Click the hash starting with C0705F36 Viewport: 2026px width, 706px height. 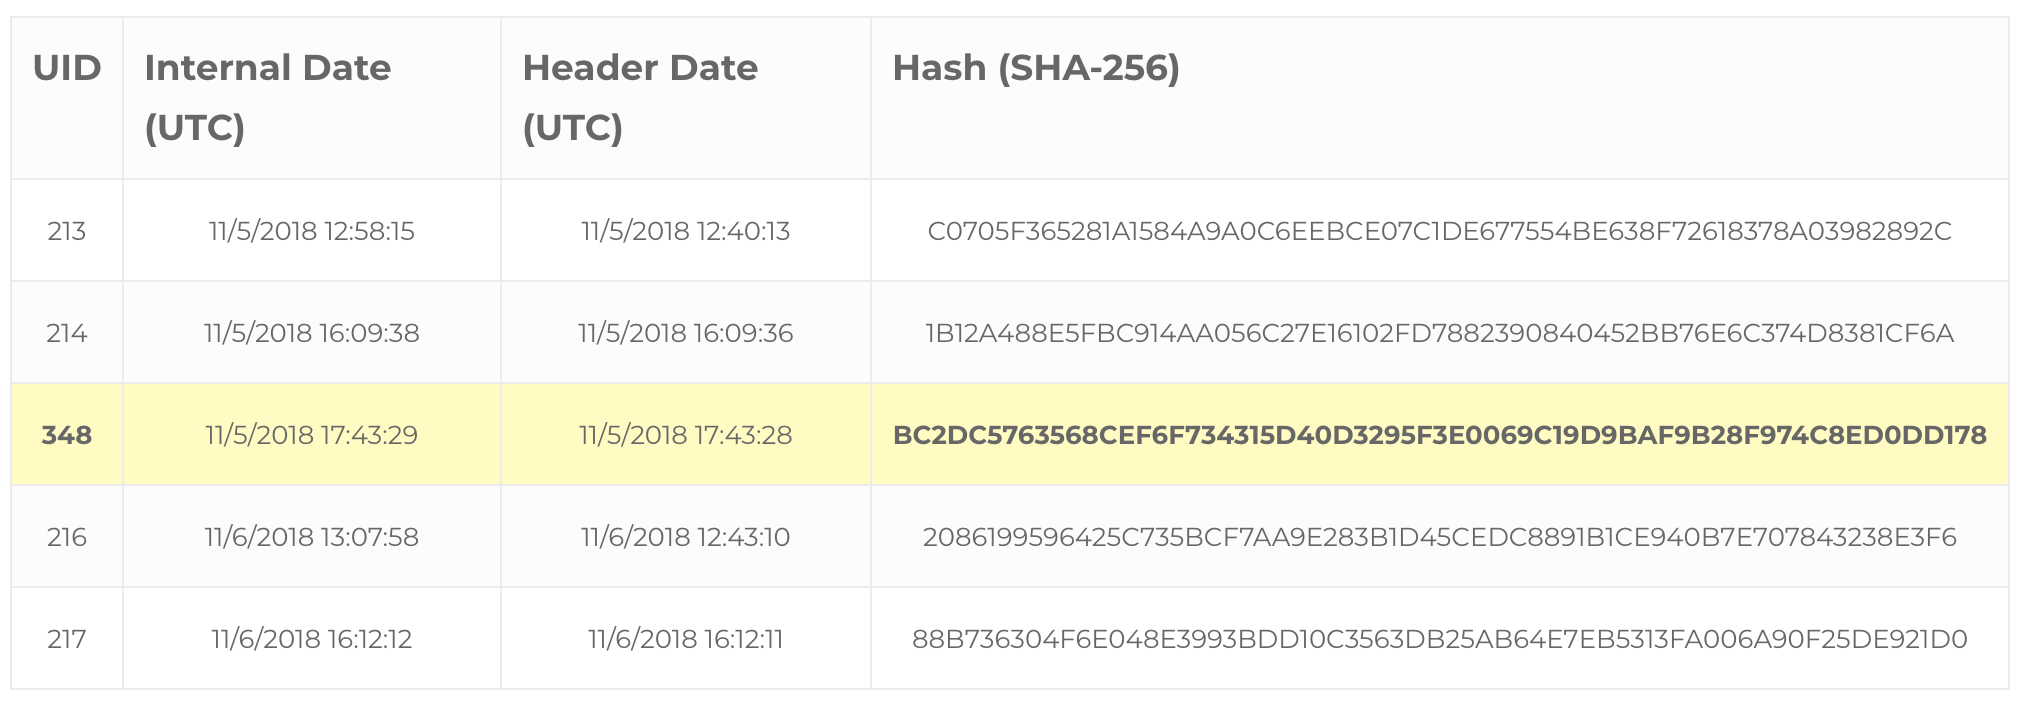1440,231
